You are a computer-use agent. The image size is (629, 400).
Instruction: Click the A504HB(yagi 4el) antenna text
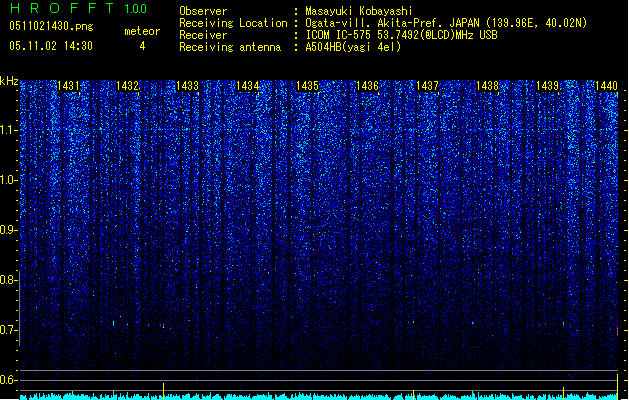[x=353, y=47]
